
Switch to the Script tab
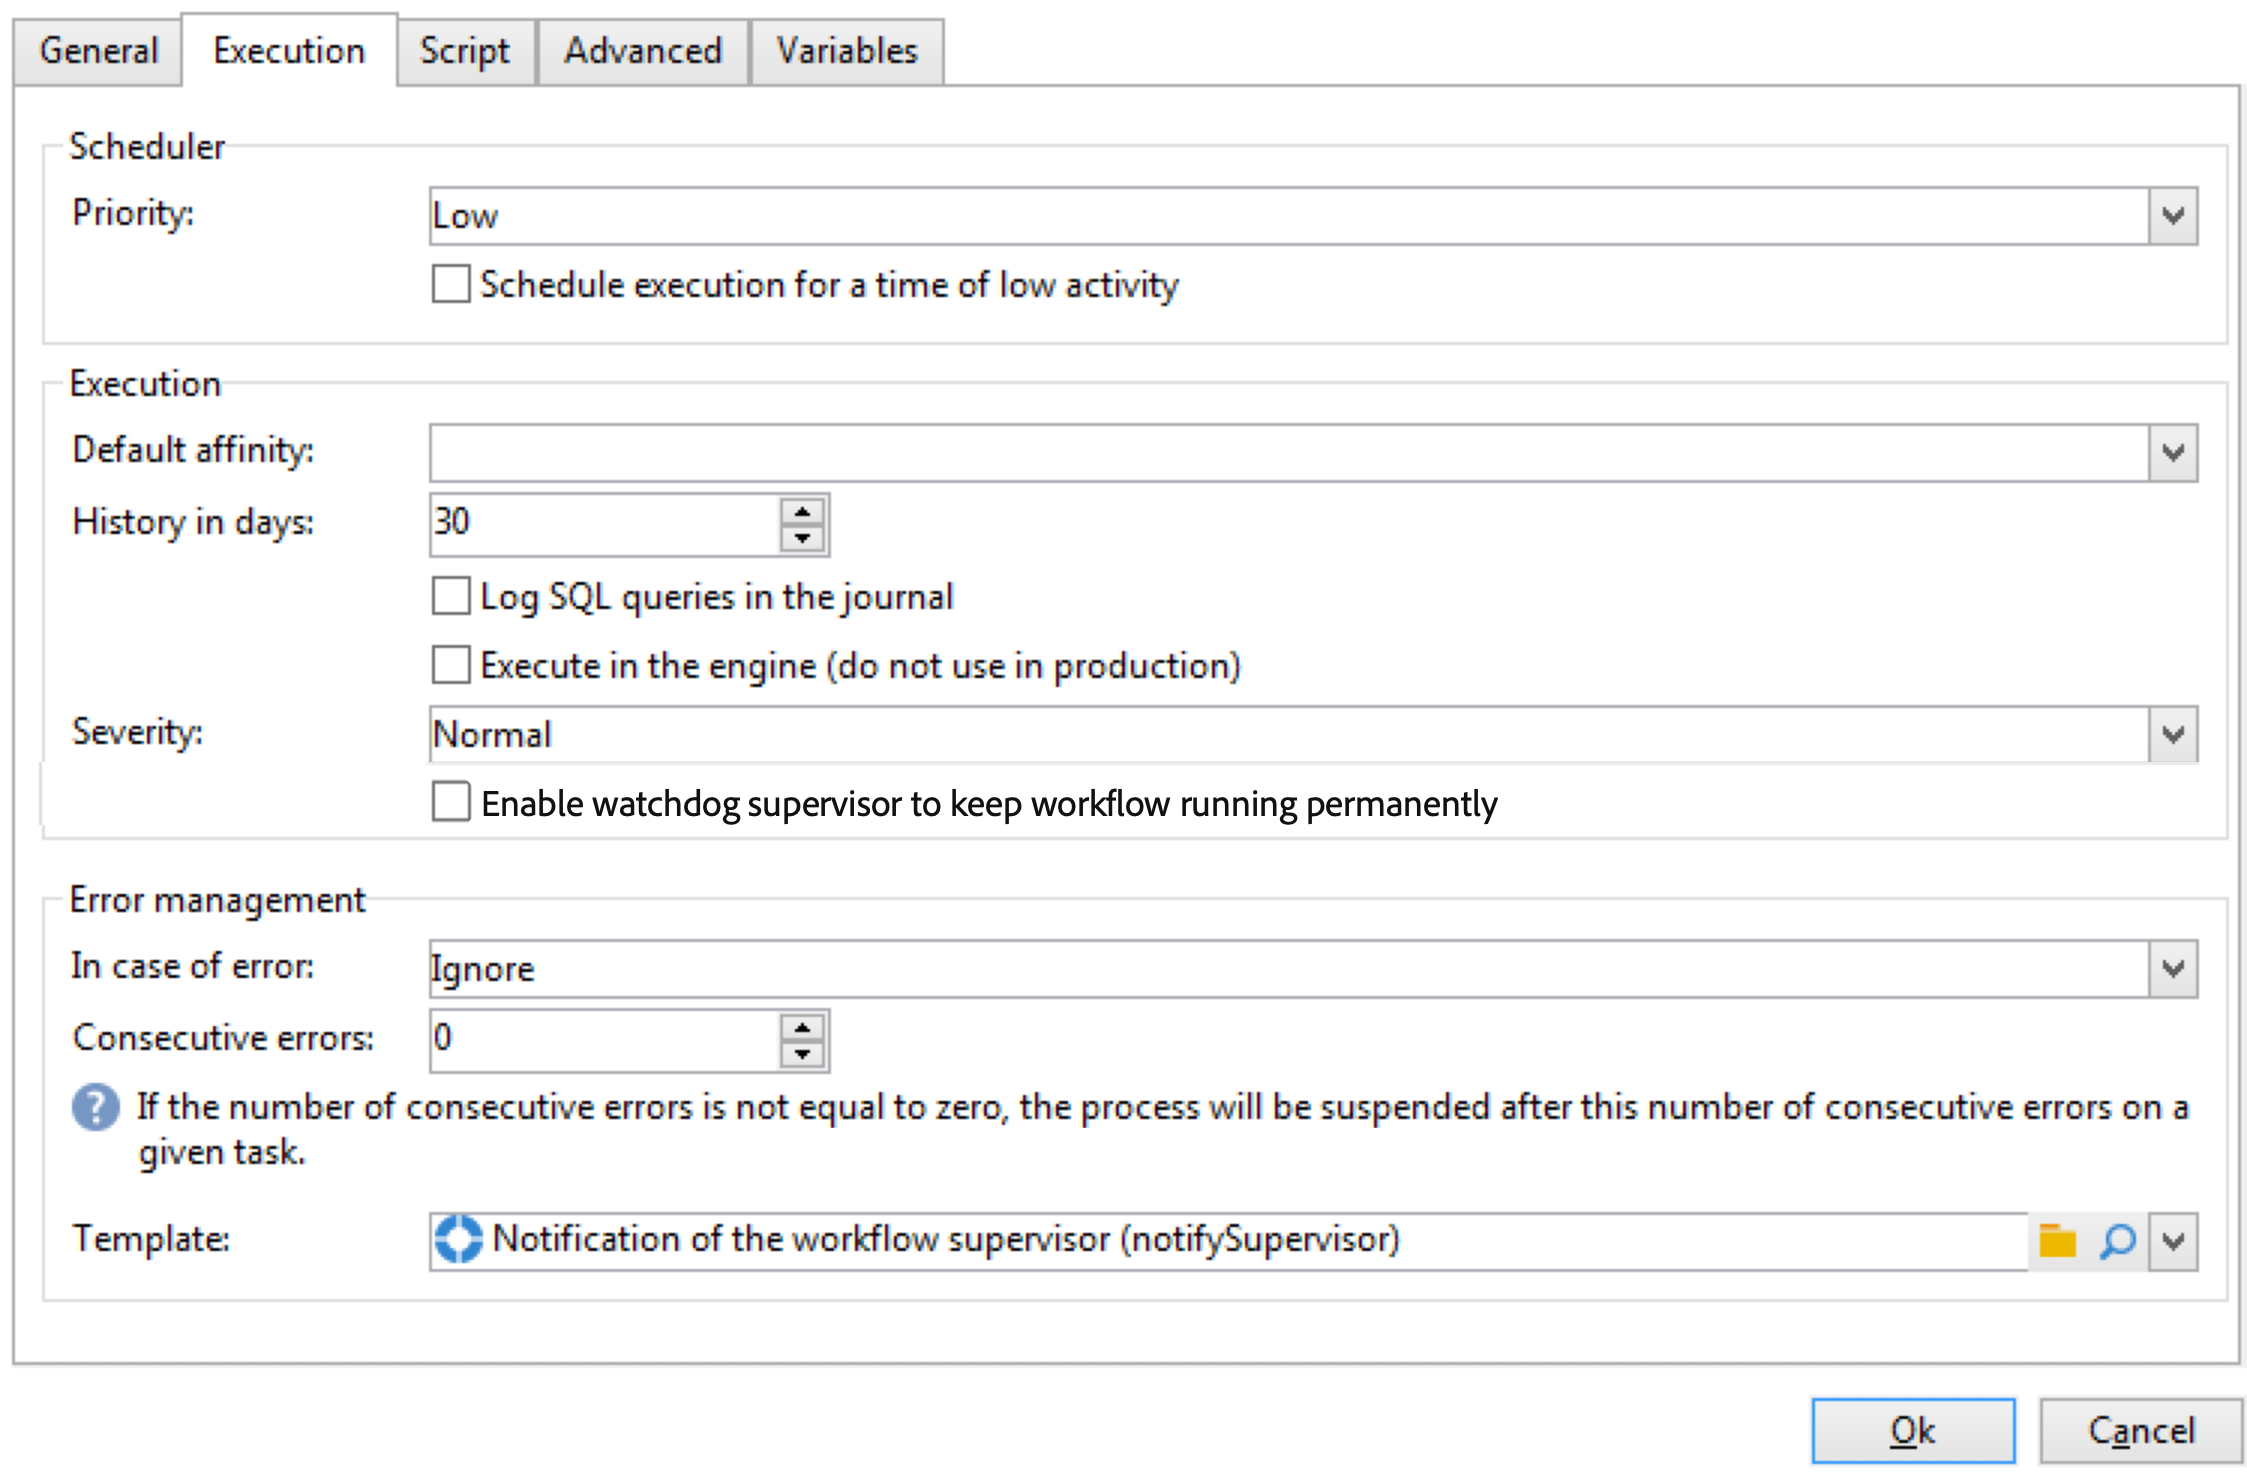(465, 51)
